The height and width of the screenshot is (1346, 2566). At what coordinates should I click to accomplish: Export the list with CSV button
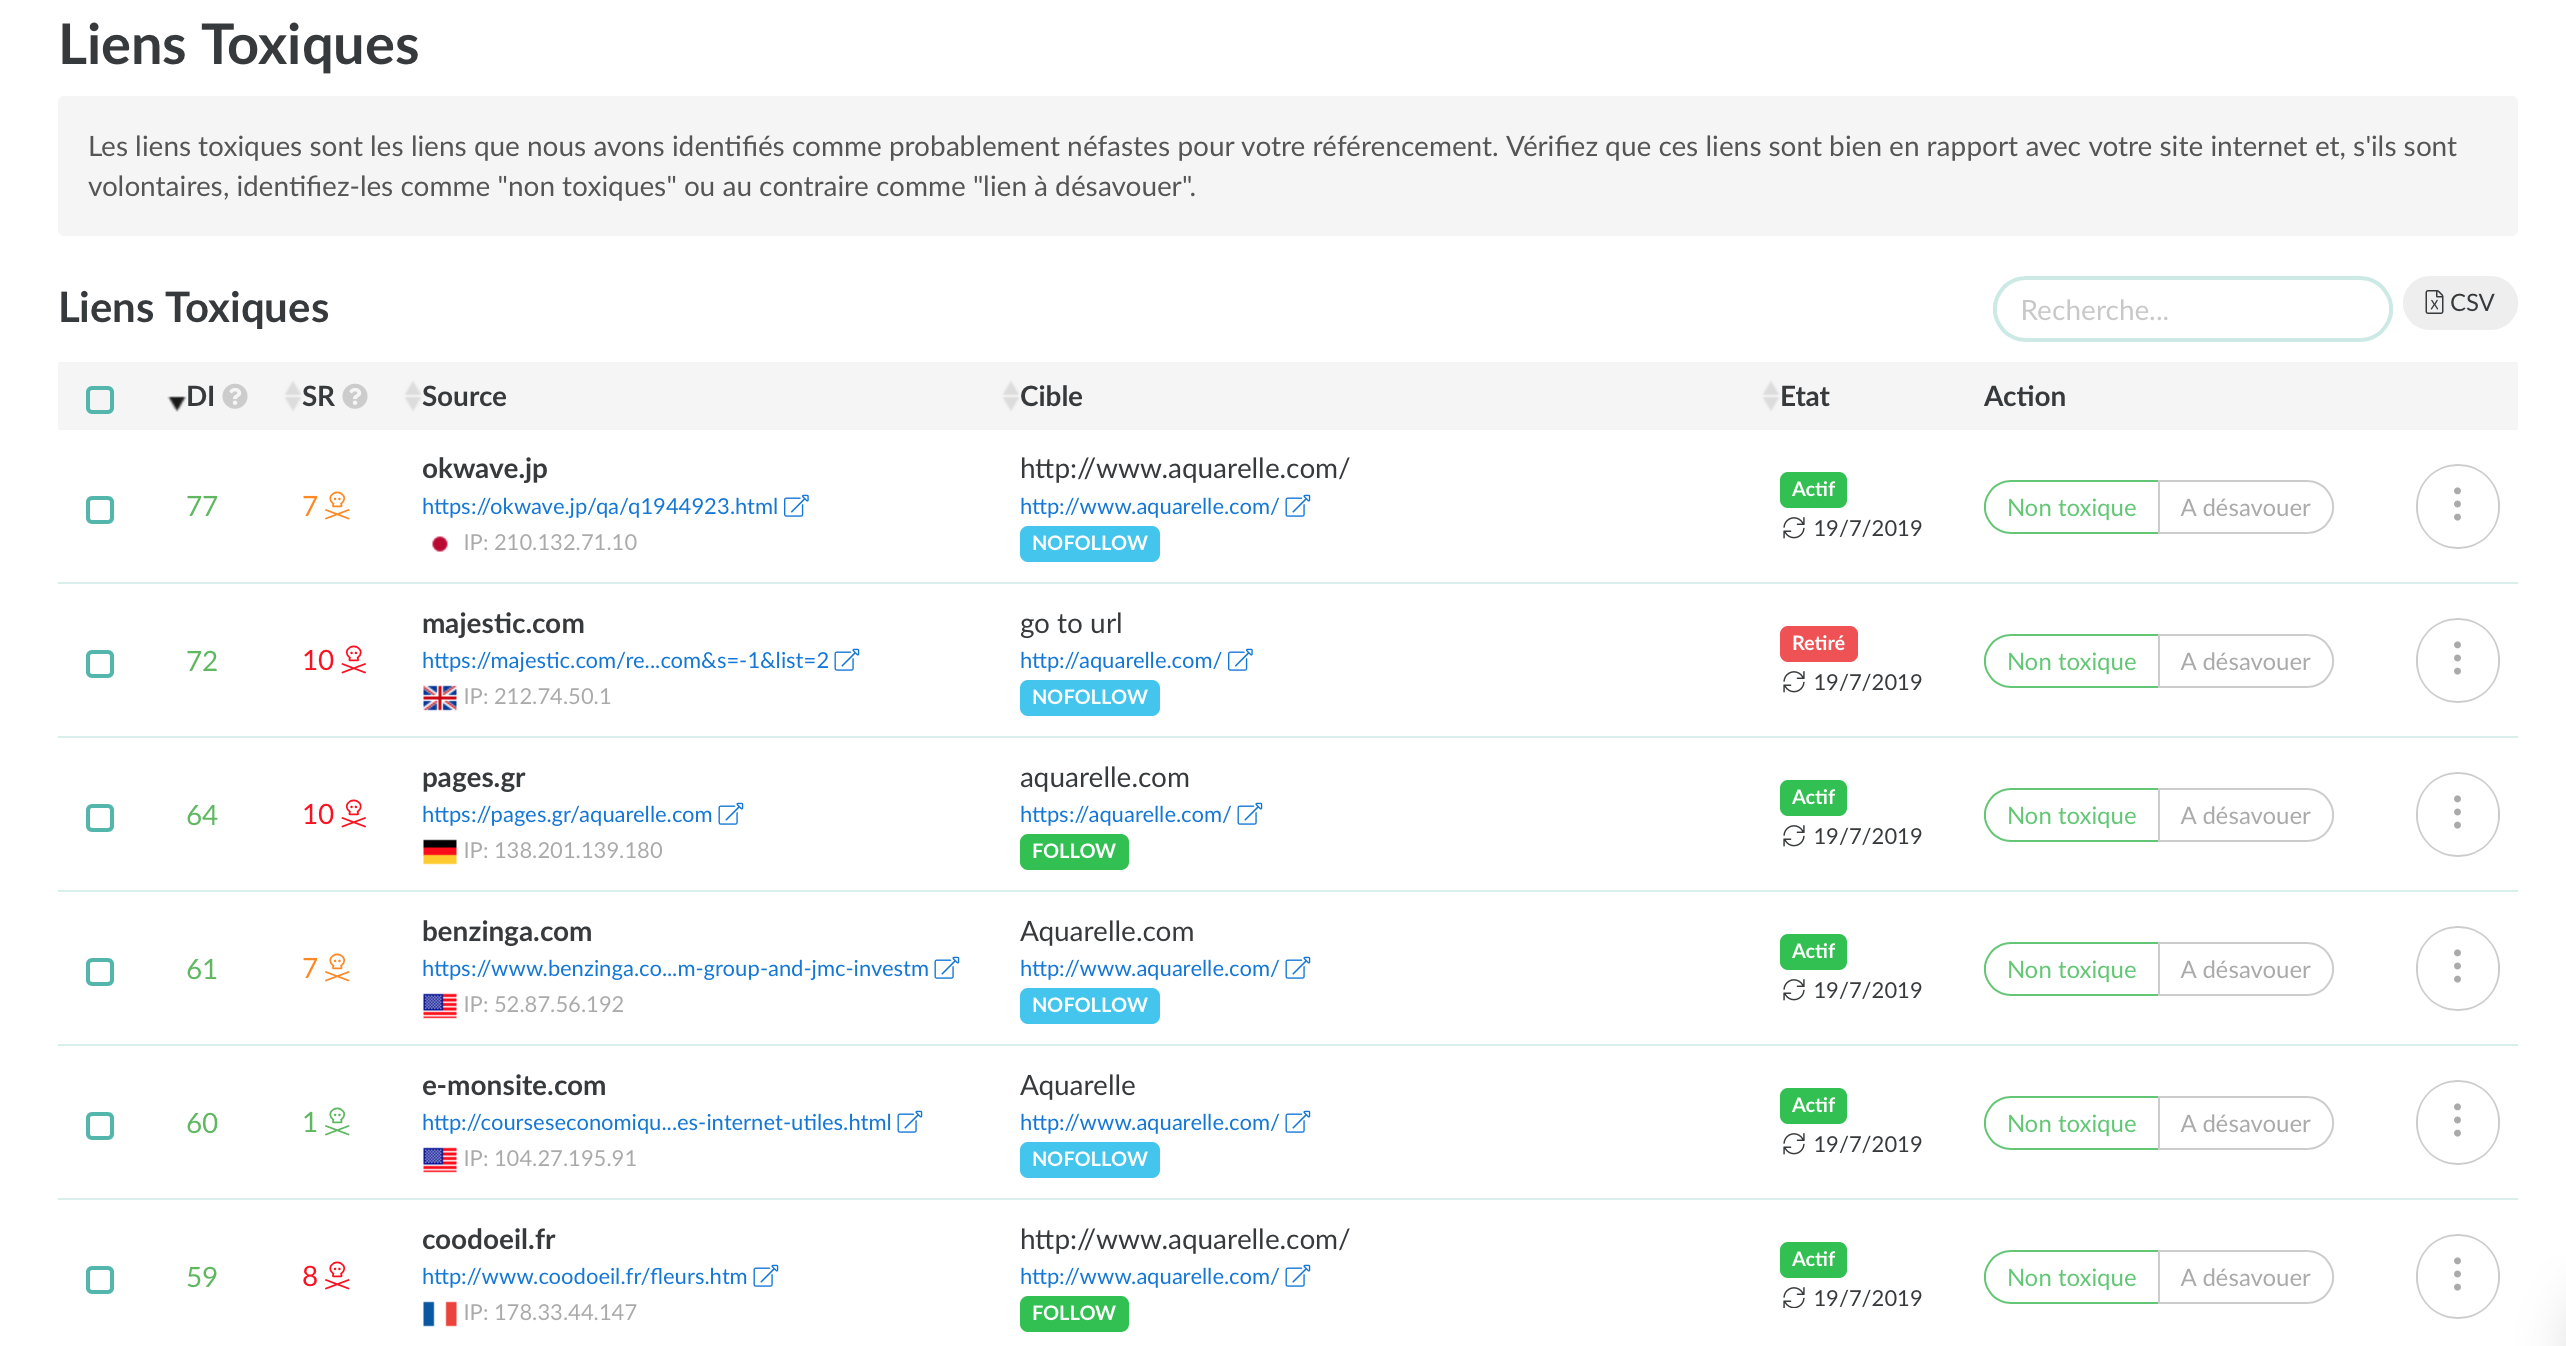pos(2459,303)
